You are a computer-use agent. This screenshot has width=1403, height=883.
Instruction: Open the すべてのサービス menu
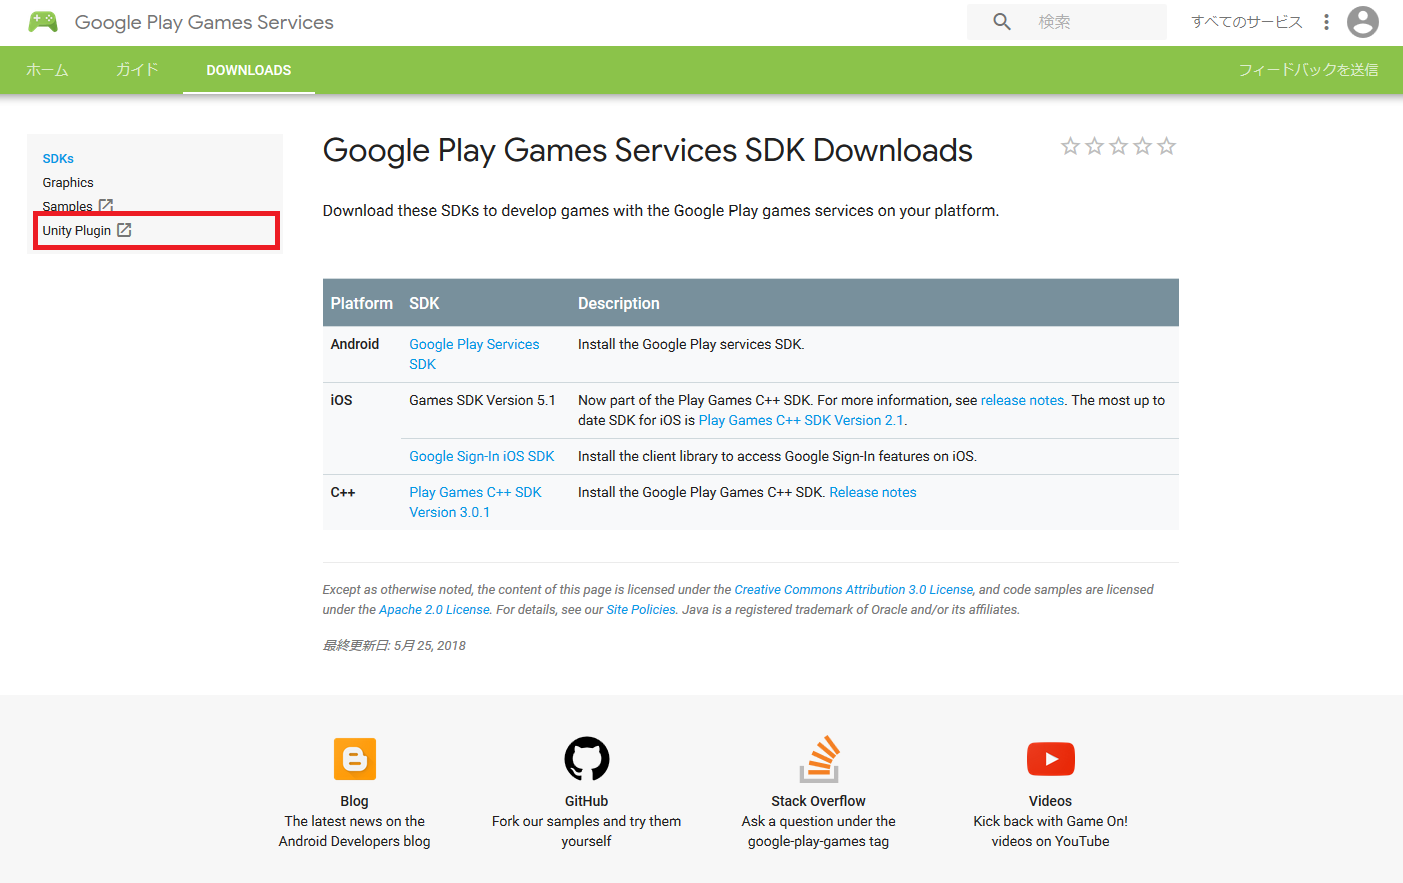1247,22
